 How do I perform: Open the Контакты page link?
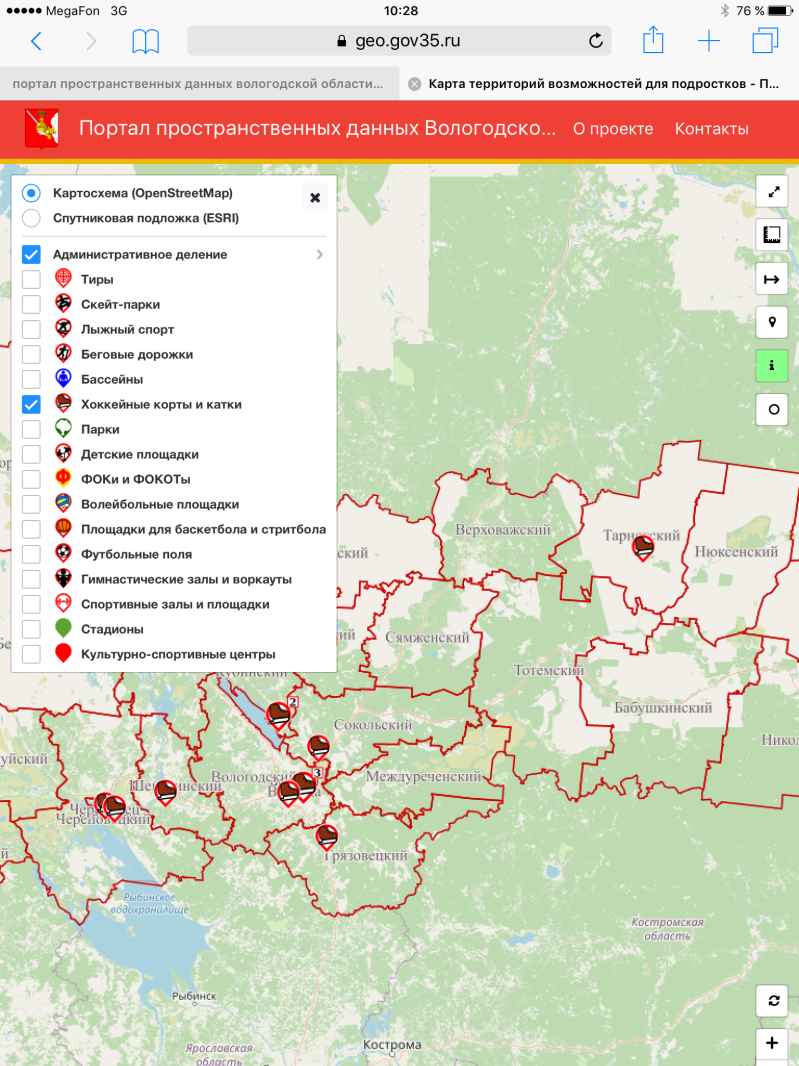click(x=711, y=129)
